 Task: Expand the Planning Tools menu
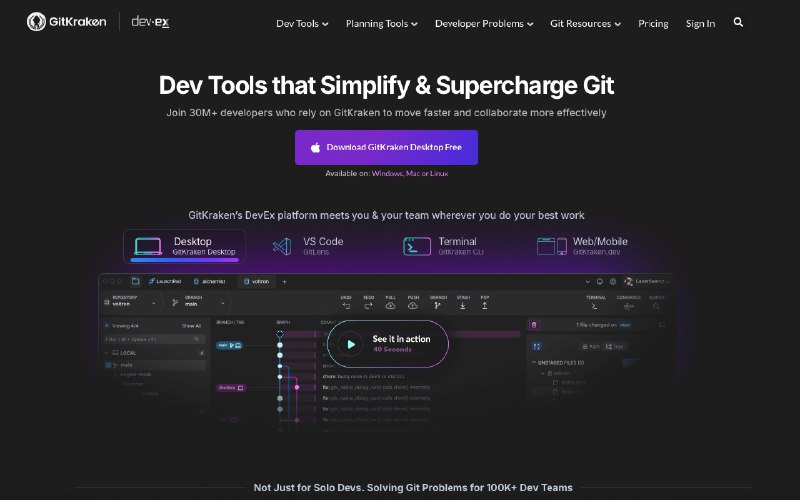382,23
